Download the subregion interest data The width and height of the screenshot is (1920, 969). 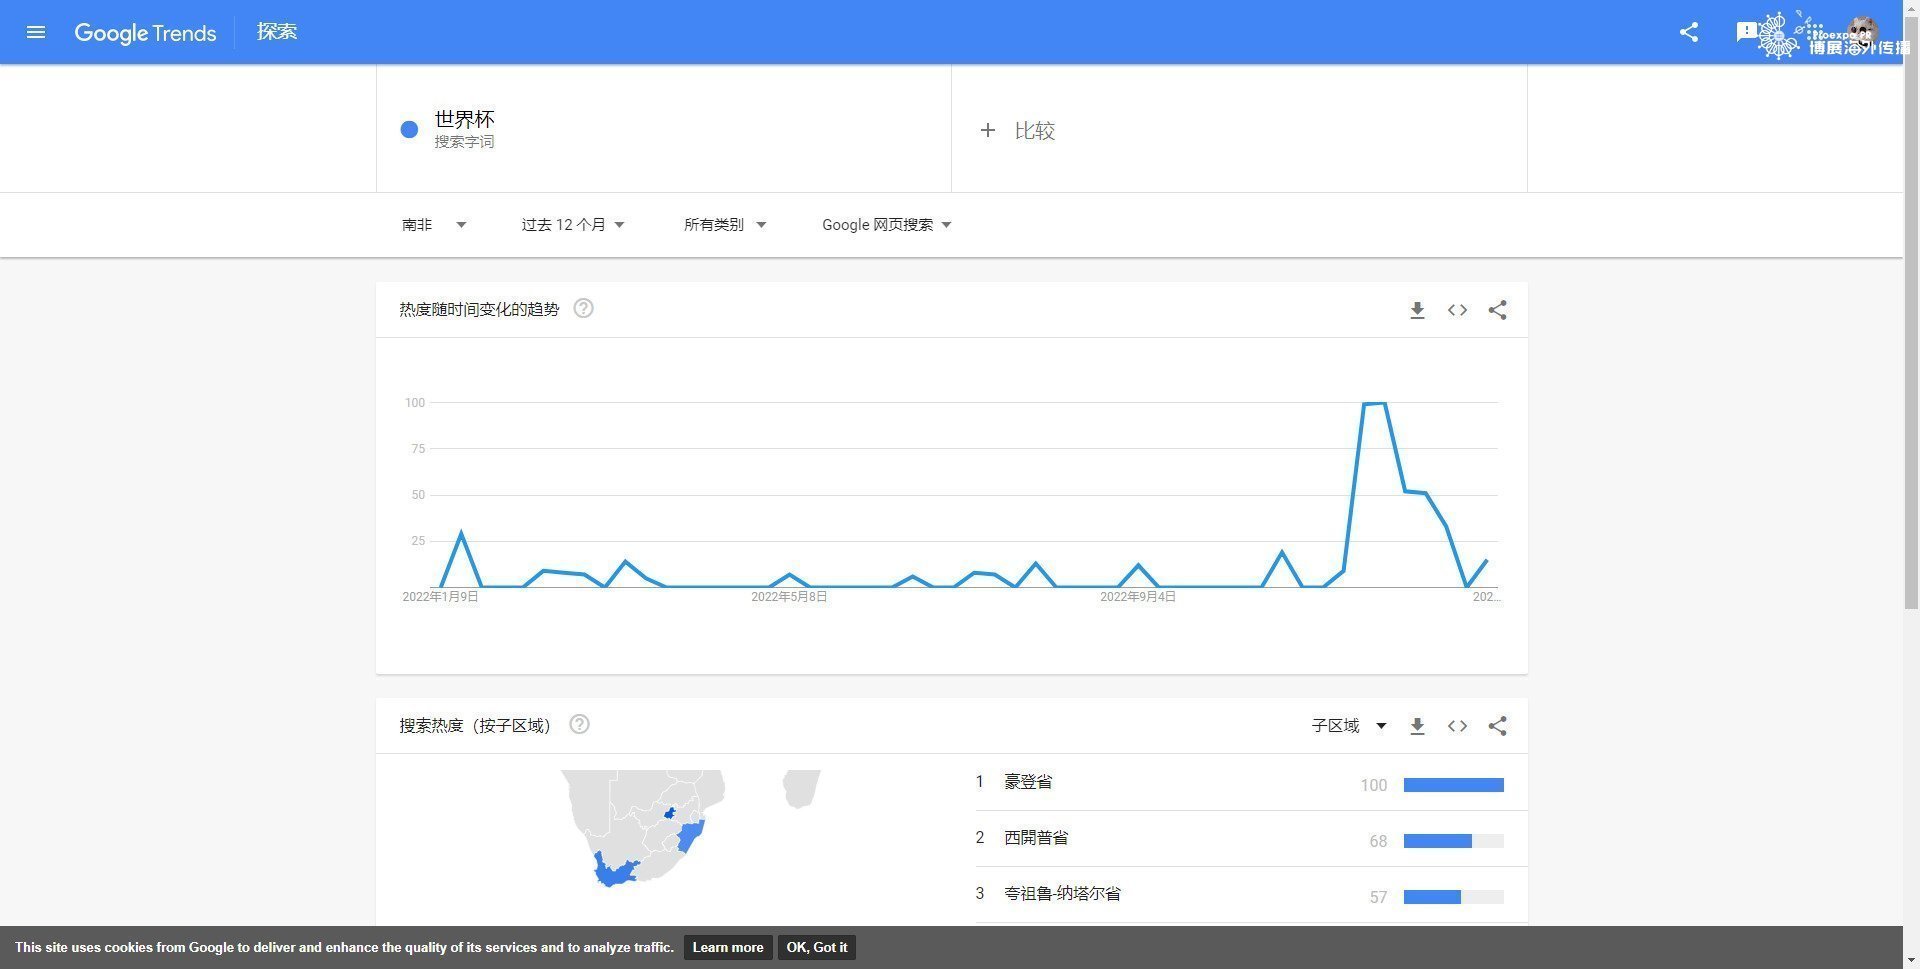click(x=1417, y=726)
